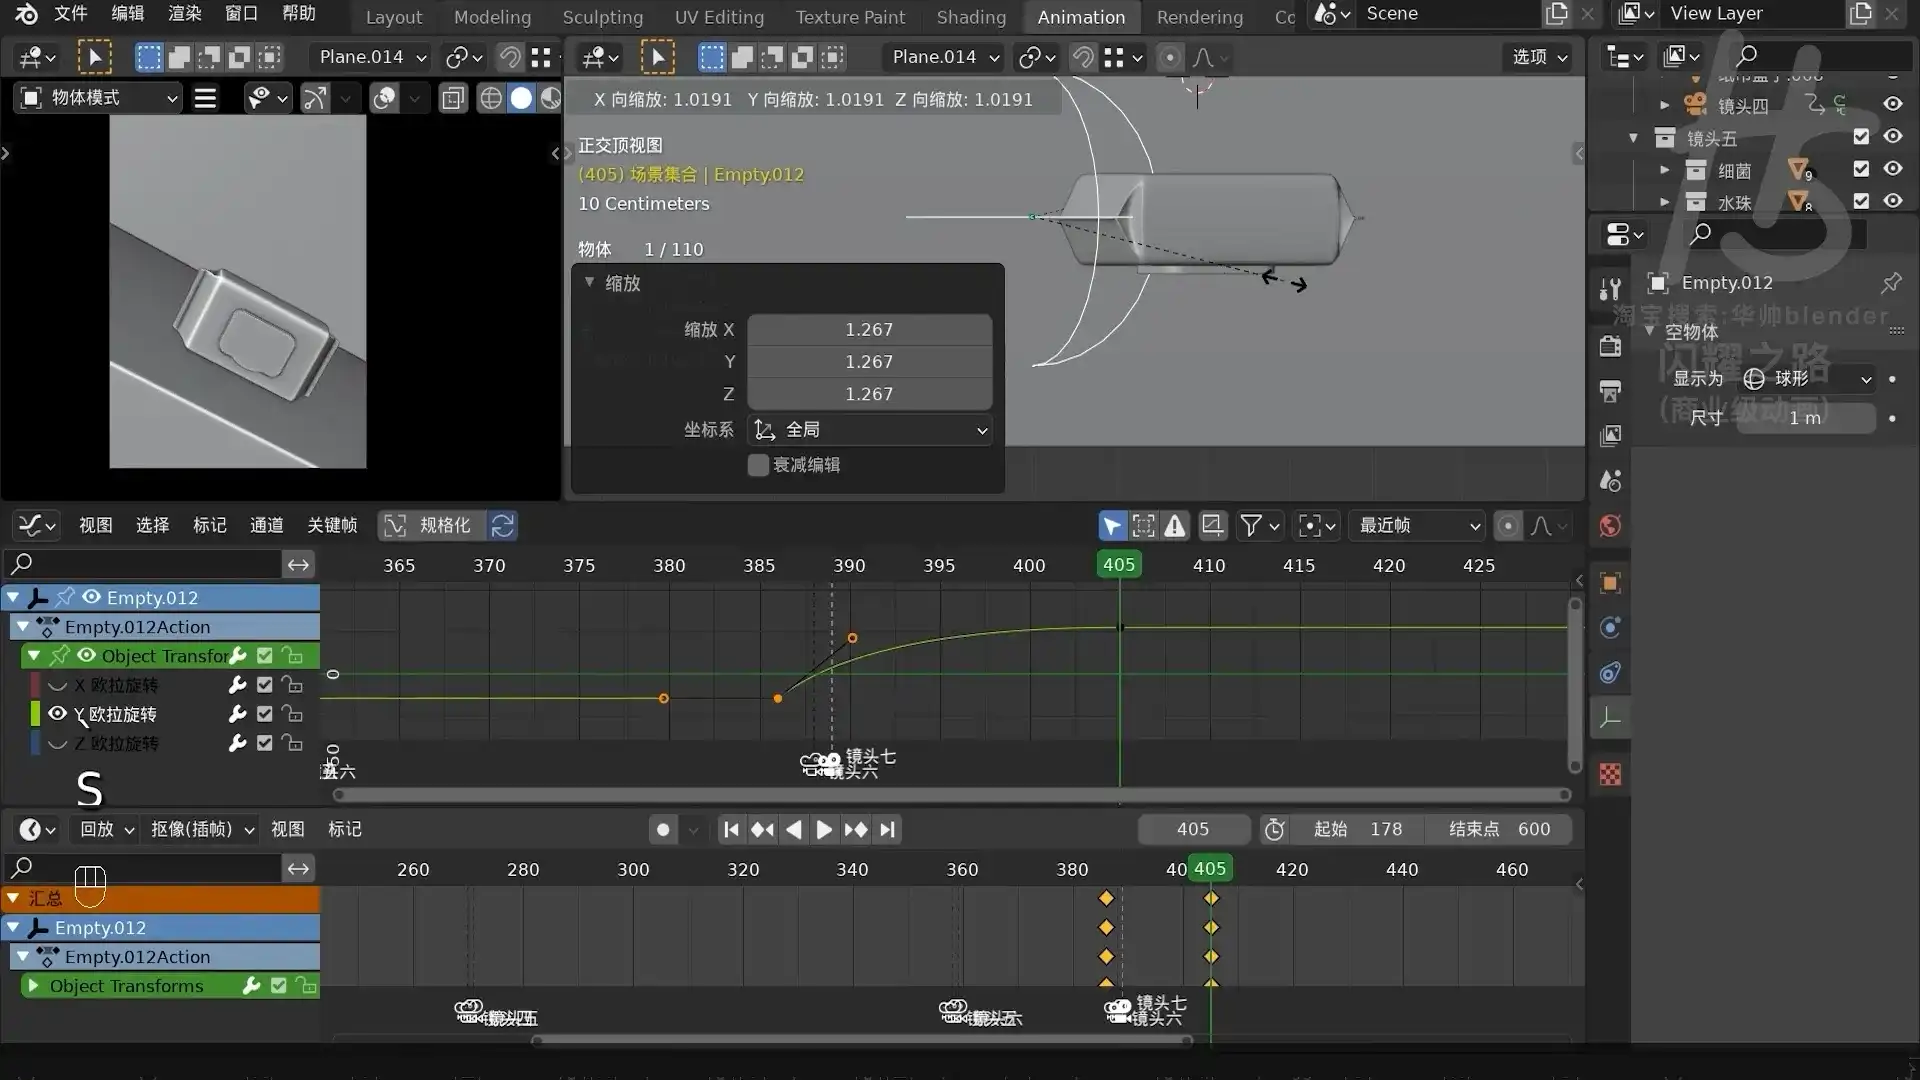1920x1080 pixels.
Task: Switch to the Shading workspace tab
Action: pyautogui.click(x=971, y=17)
